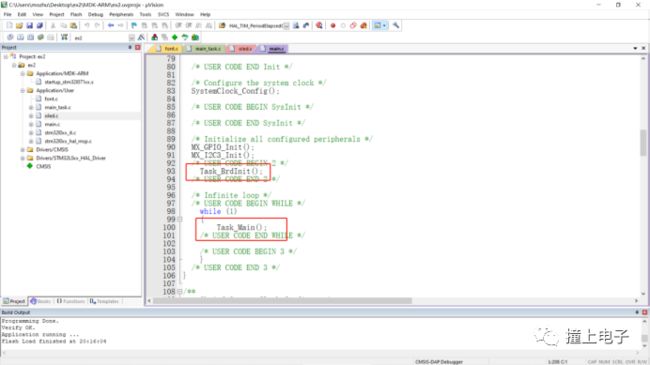This screenshot has height=365, width=650.
Task: Toggle auto-hide pin on Project panel
Action: click(x=130, y=47)
